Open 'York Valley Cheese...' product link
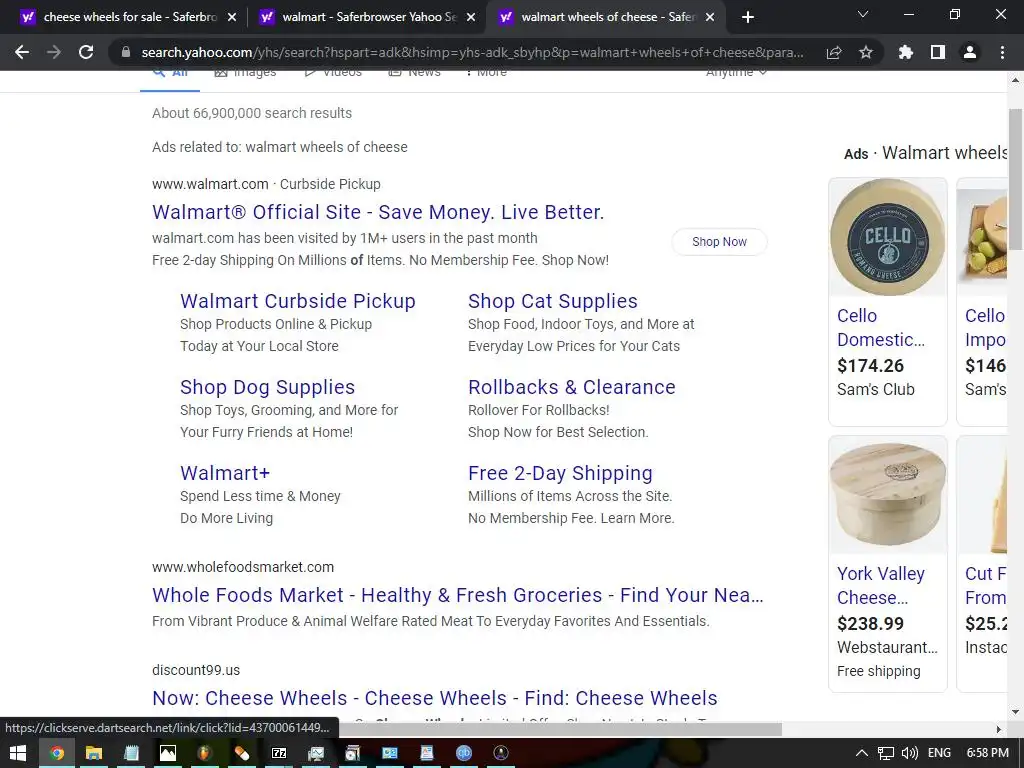 coord(881,586)
